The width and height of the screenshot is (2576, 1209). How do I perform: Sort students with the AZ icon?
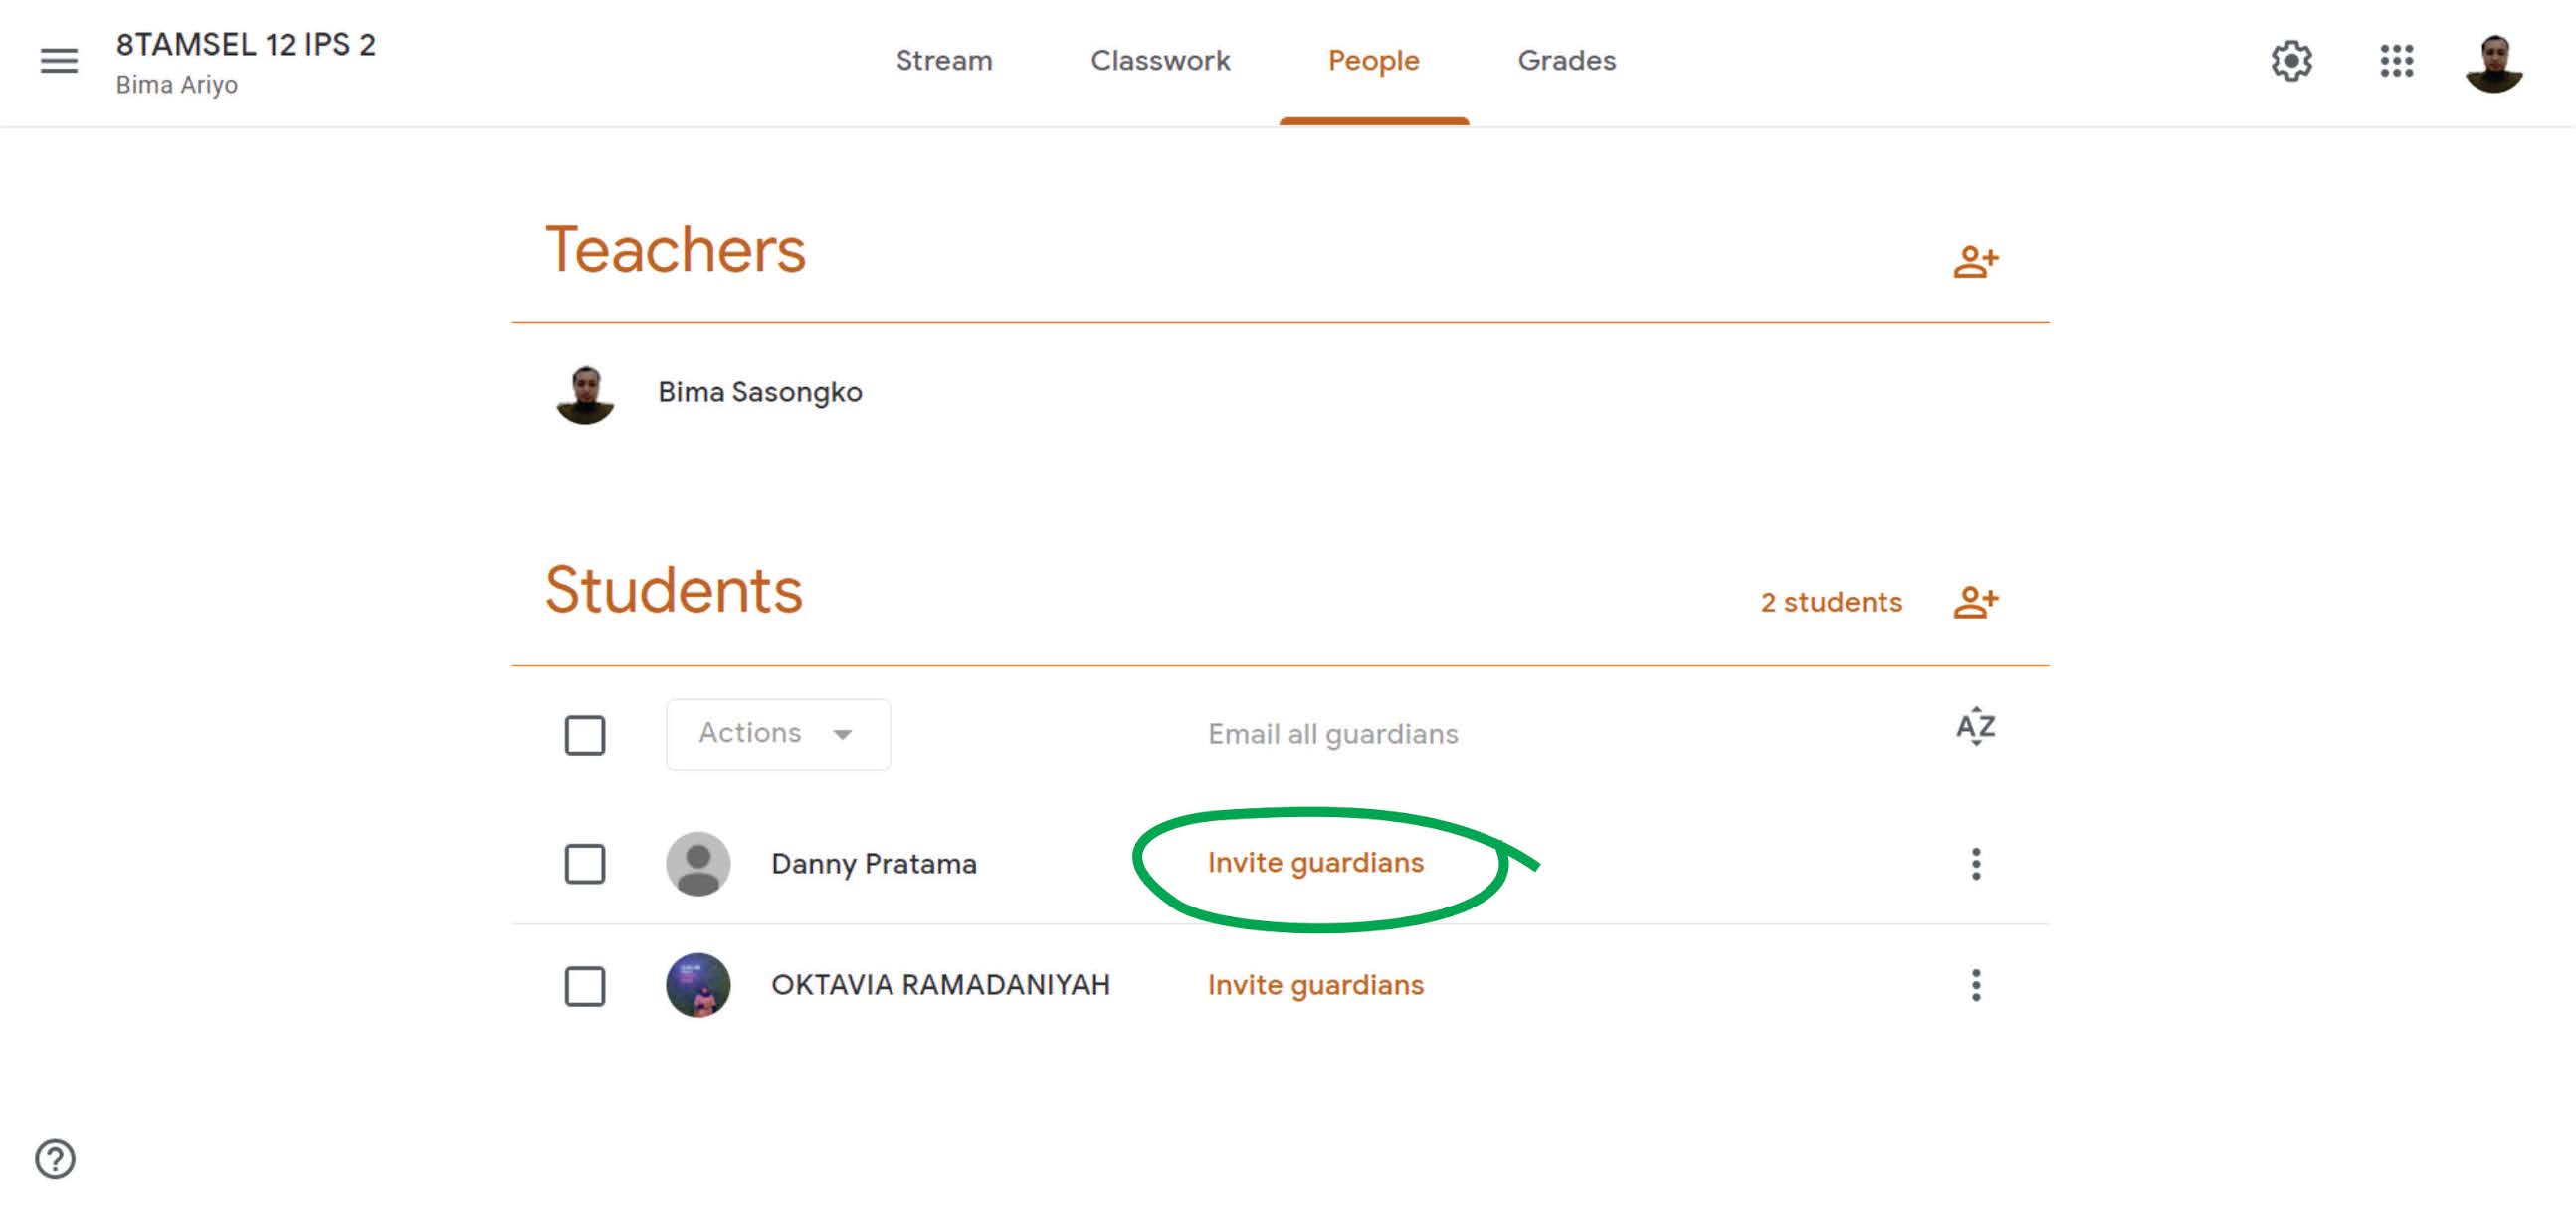tap(1975, 727)
